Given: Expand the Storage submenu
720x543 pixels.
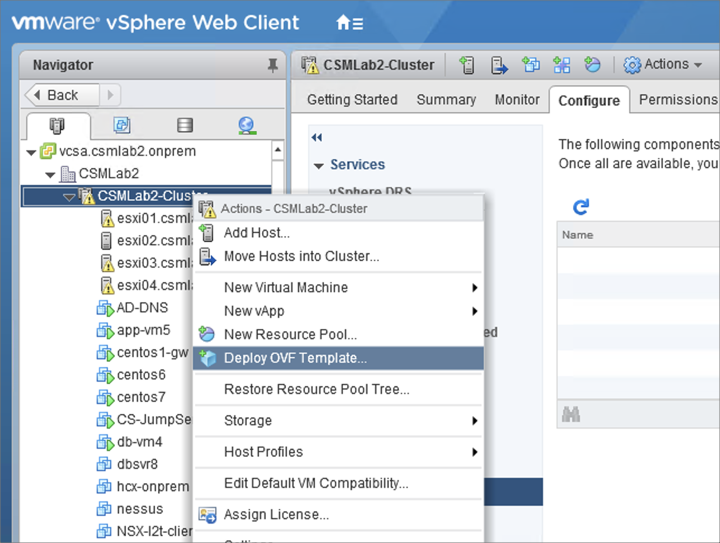Looking at the screenshot, I should pyautogui.click(x=338, y=420).
